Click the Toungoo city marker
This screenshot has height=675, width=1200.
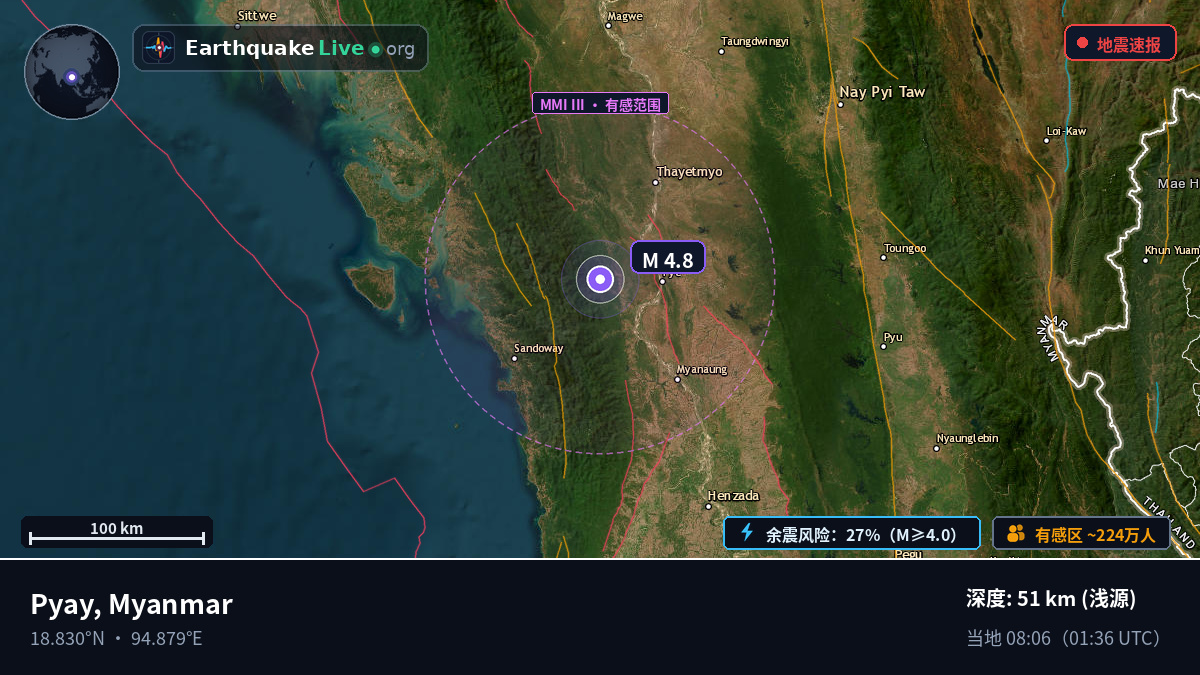click(x=883, y=258)
